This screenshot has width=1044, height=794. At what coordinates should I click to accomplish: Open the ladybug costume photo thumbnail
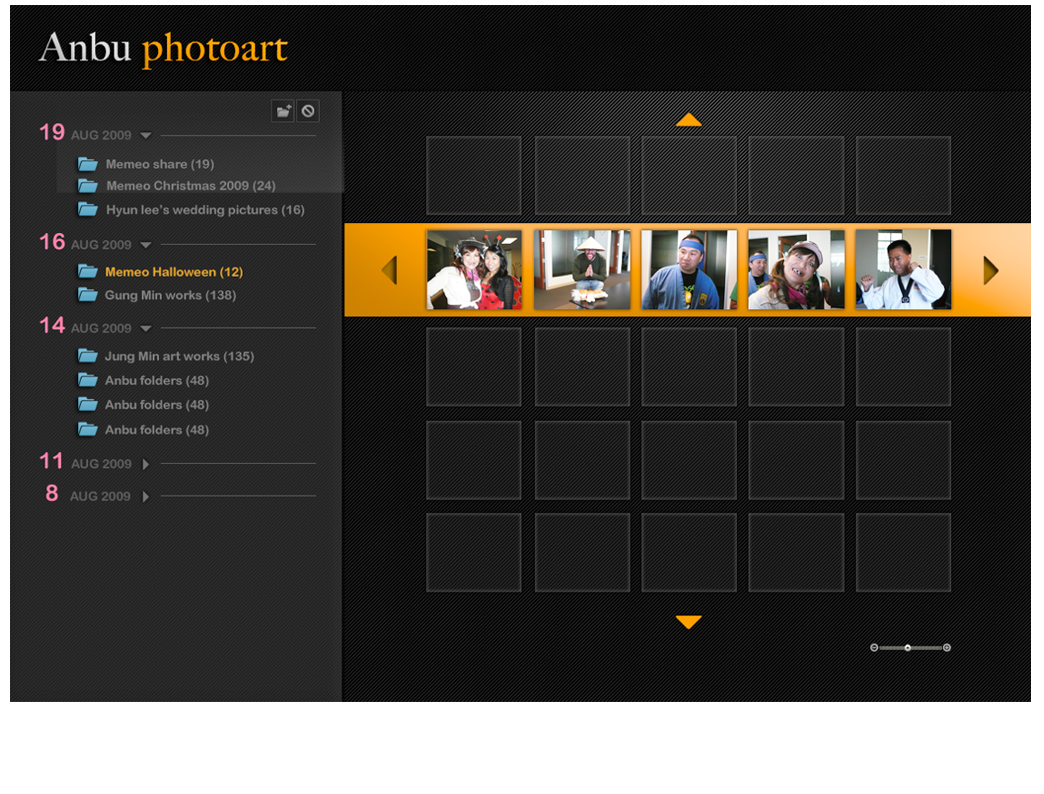[x=474, y=270]
